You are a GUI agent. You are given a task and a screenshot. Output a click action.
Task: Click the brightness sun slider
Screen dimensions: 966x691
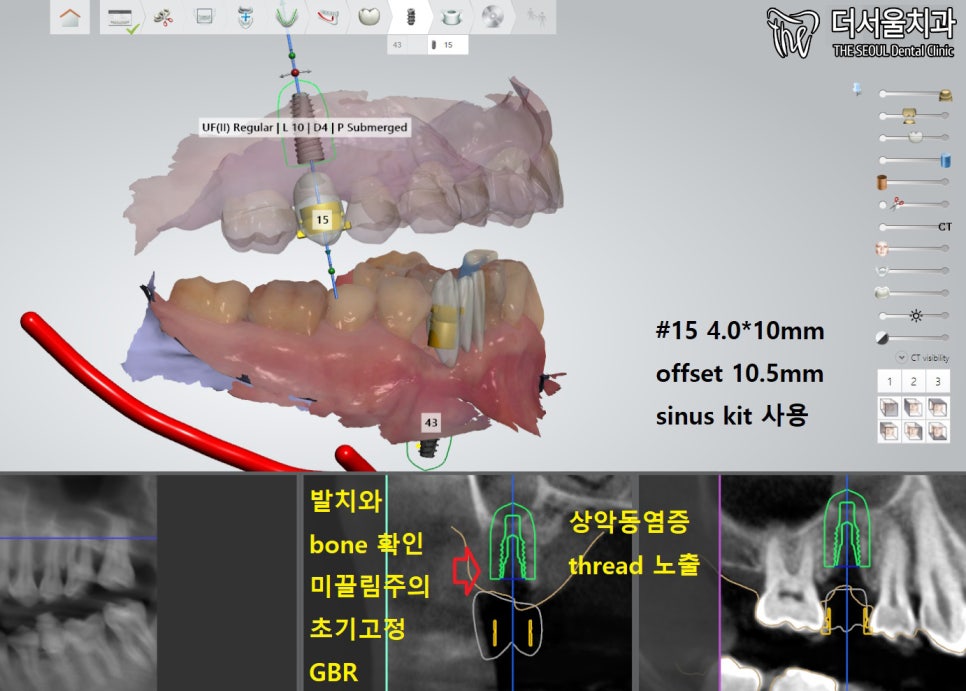(912, 315)
